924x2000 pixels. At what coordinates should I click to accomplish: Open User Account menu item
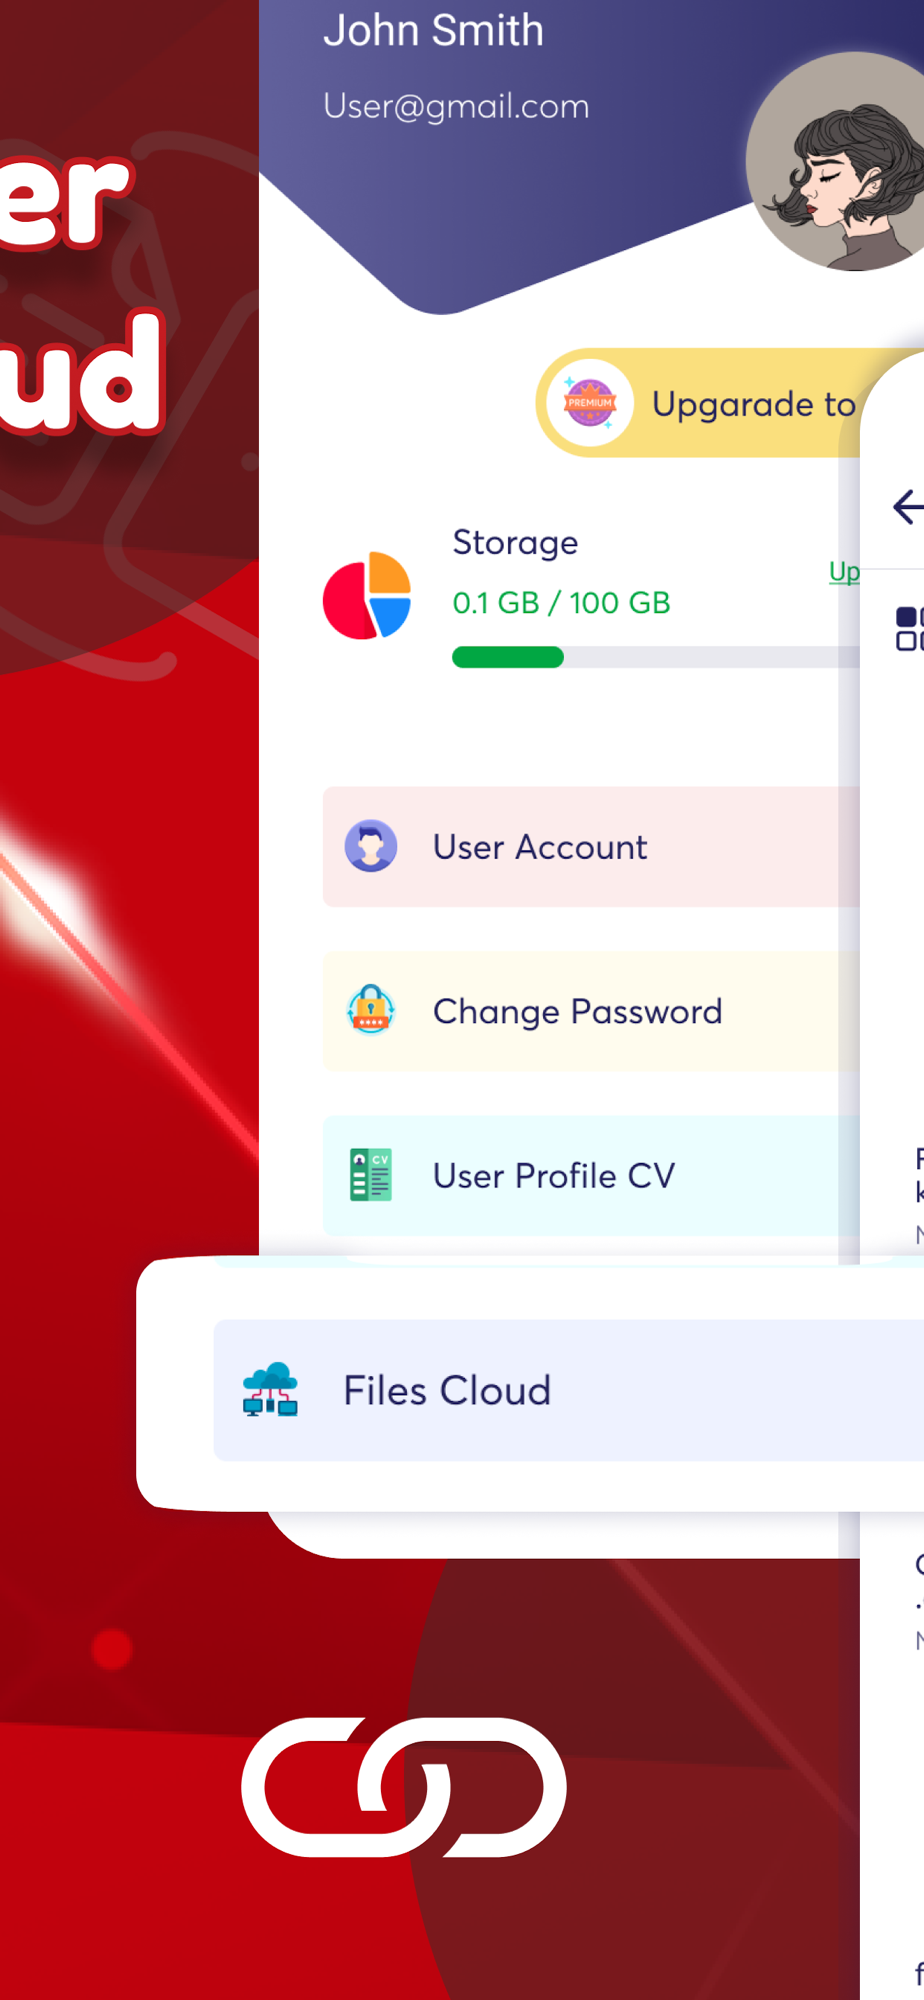(x=591, y=847)
